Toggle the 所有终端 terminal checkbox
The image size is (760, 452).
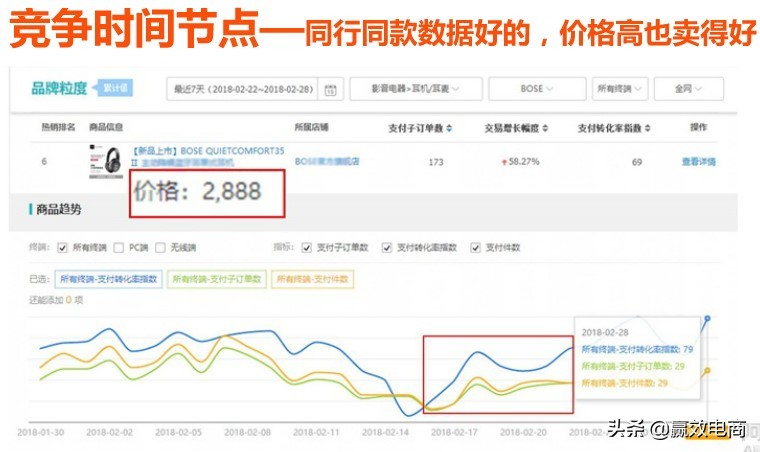(62, 248)
